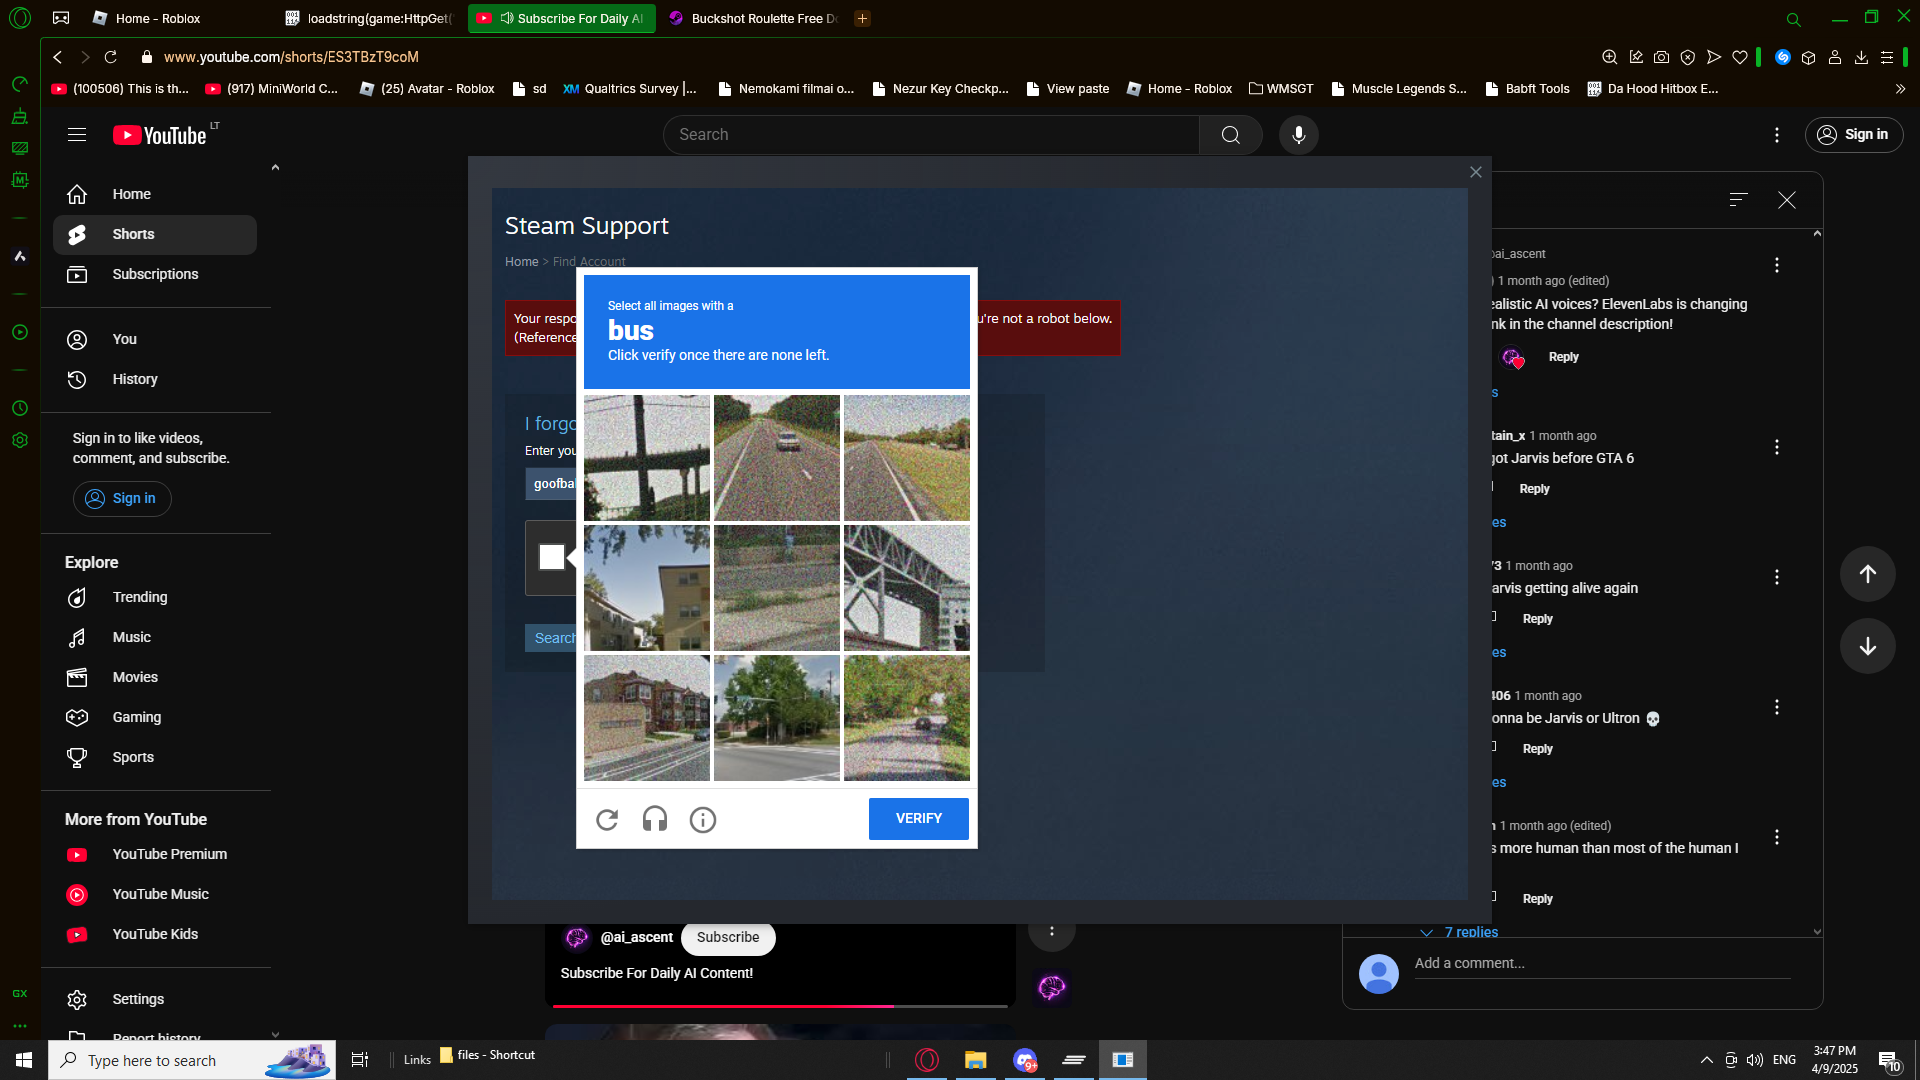Open Babft Tools bookmark
This screenshot has height=1080, width=1920.
(1527, 89)
